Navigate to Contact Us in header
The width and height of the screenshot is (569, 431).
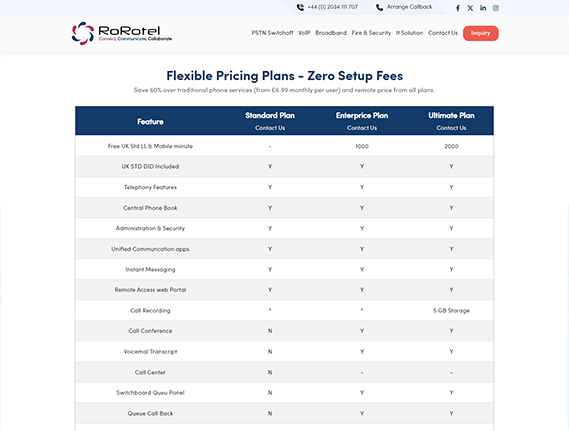443,33
